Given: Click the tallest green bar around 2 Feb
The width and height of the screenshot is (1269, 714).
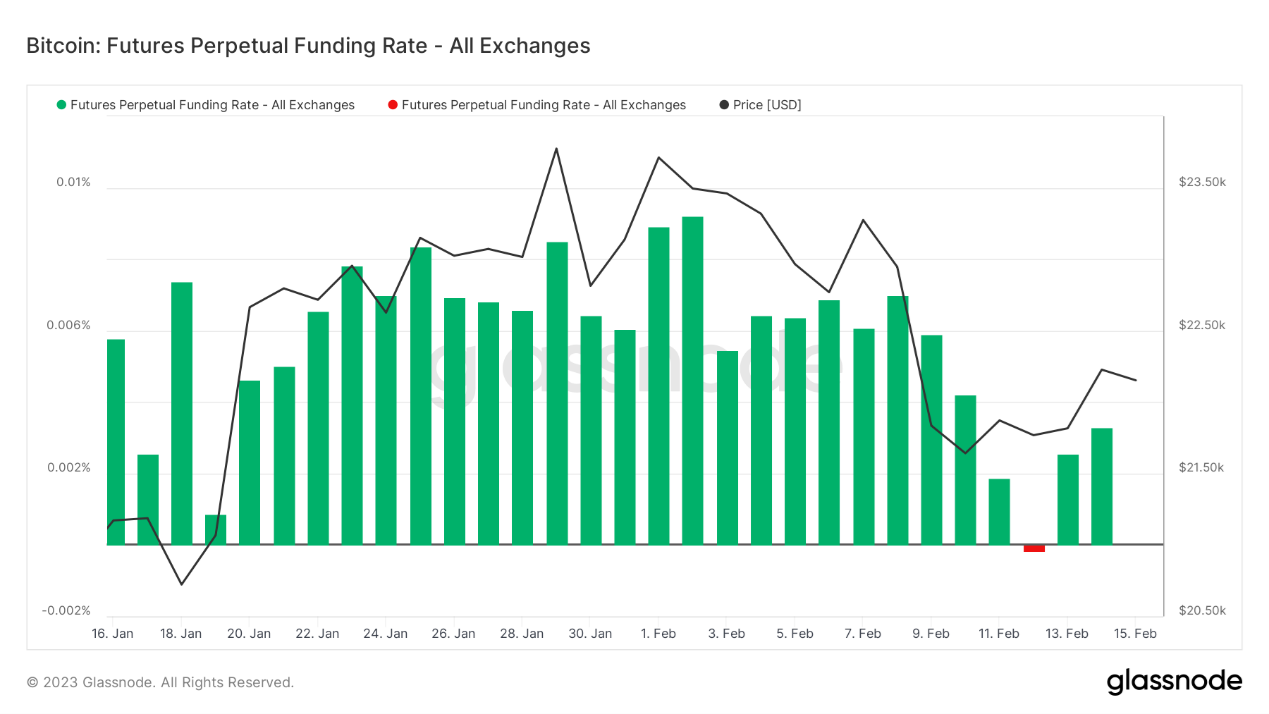Looking at the screenshot, I should 690,380.
